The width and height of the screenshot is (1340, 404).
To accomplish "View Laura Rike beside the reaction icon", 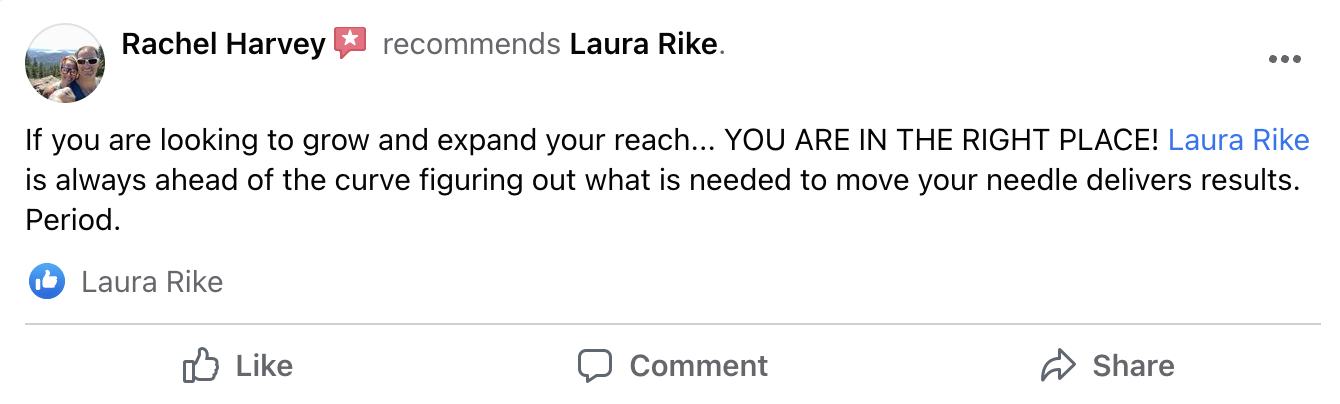I will click(152, 283).
